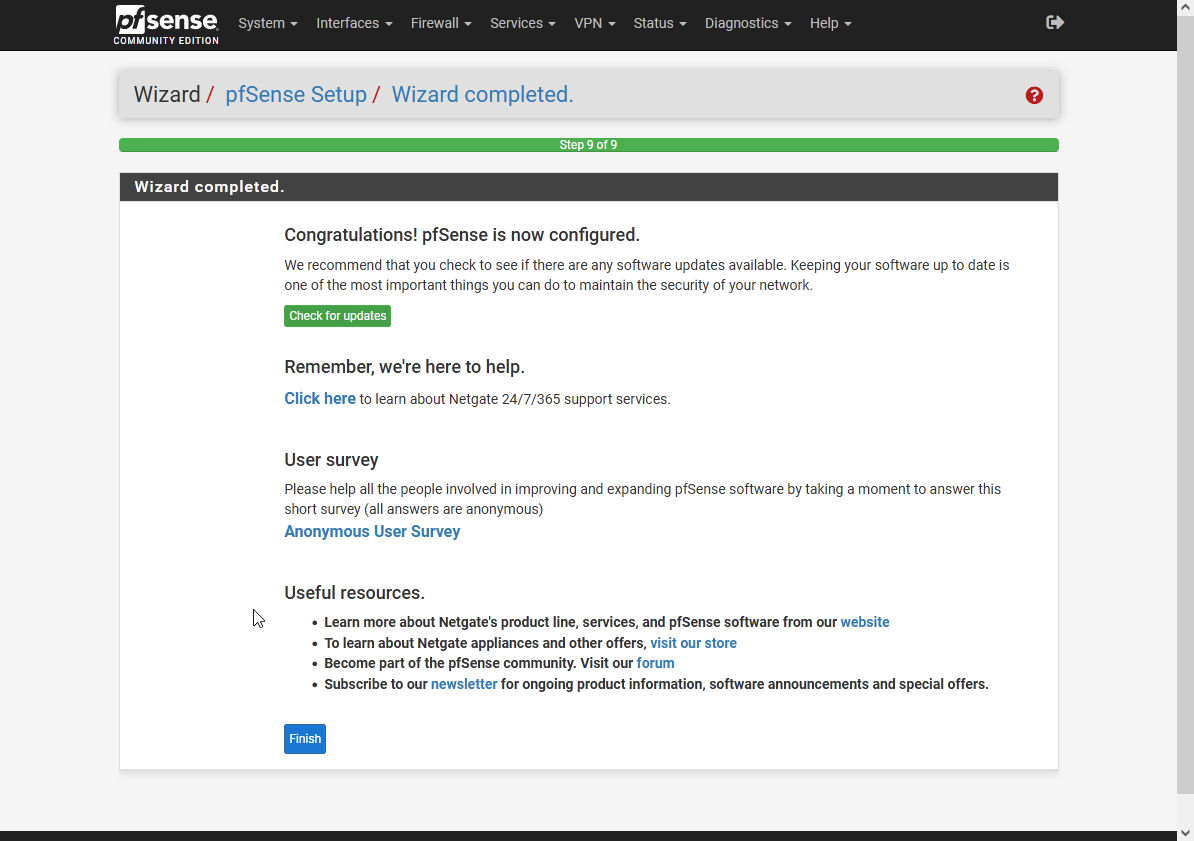Open the System menu
Viewport: 1194px width, 841px height.
click(267, 23)
